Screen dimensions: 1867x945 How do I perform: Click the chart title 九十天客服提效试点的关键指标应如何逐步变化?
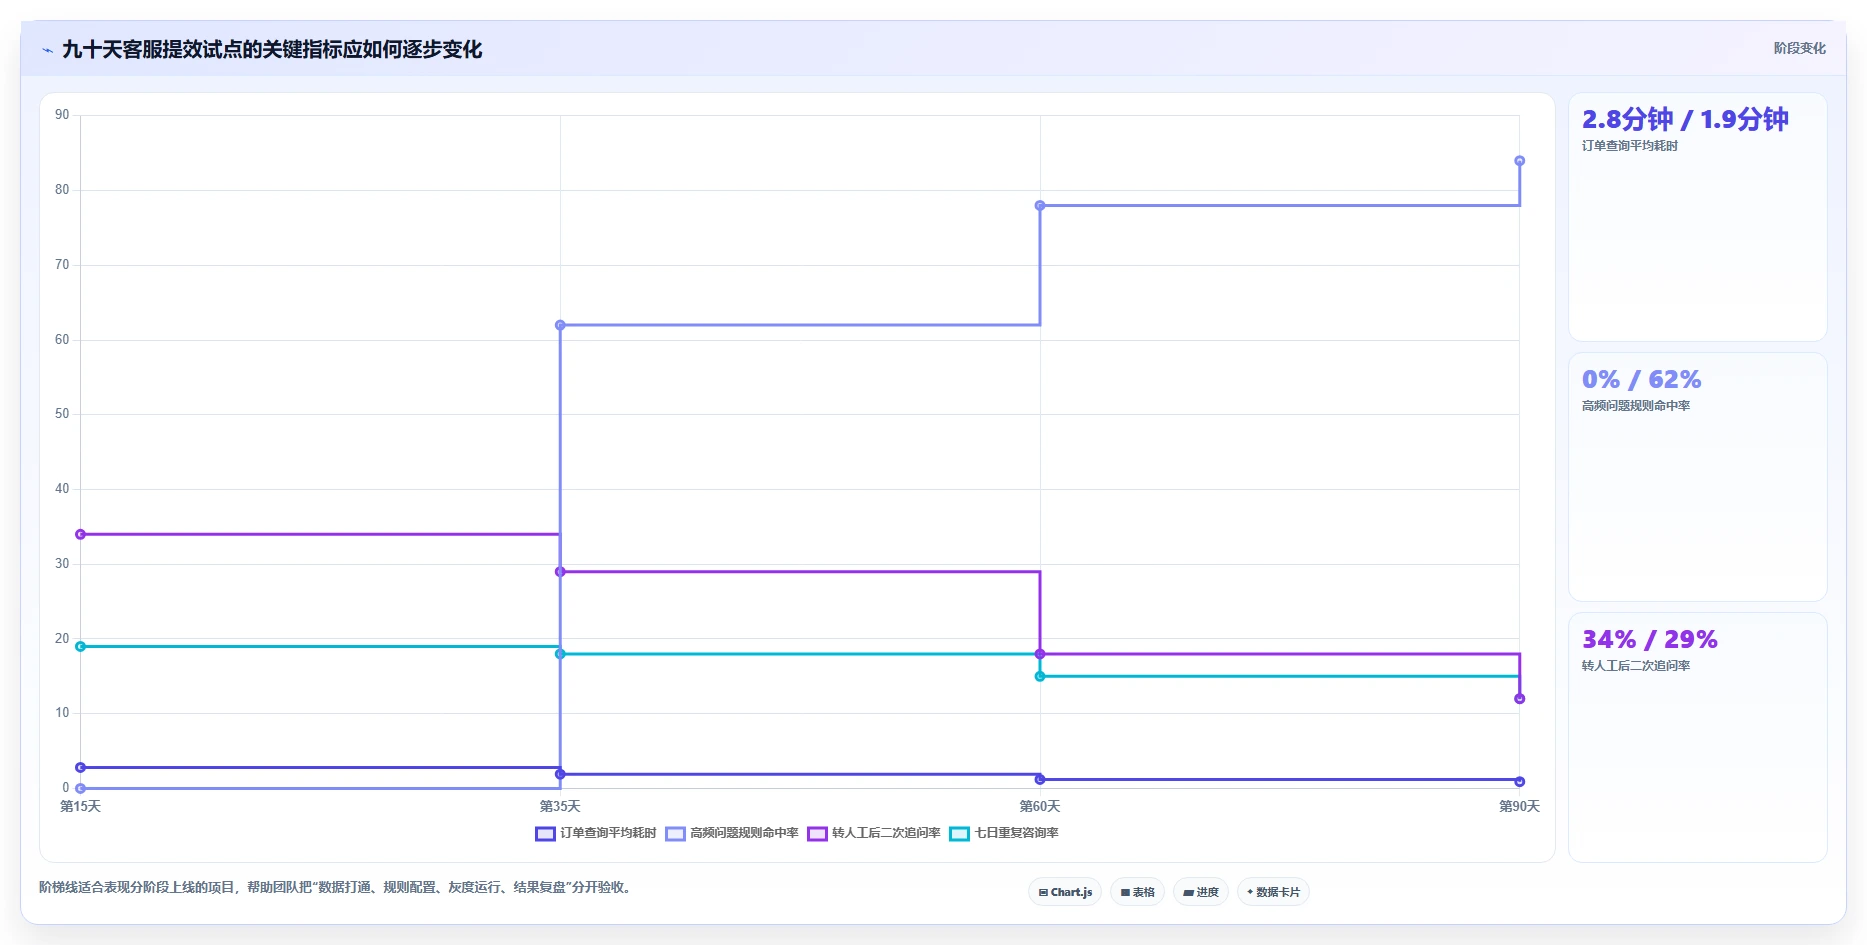click(x=272, y=49)
